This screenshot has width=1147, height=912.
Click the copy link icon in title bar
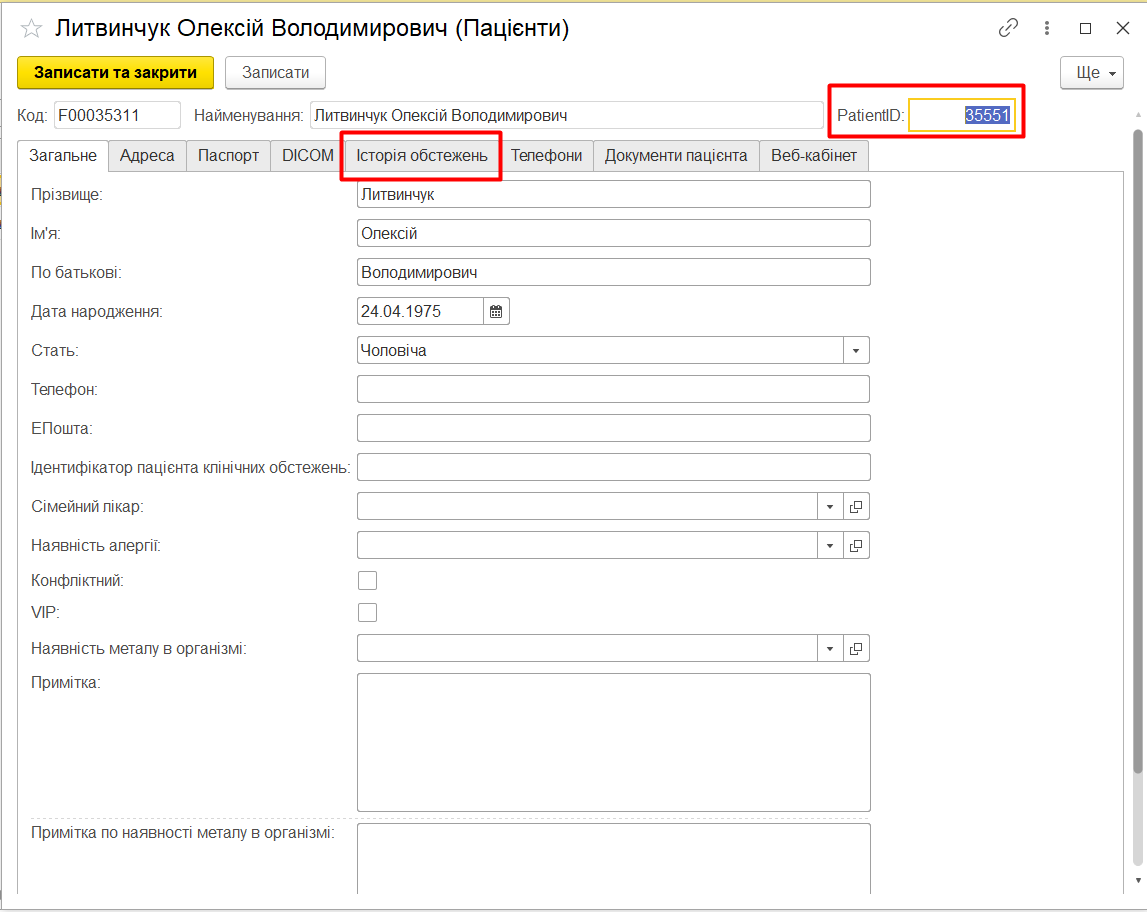point(1008,29)
